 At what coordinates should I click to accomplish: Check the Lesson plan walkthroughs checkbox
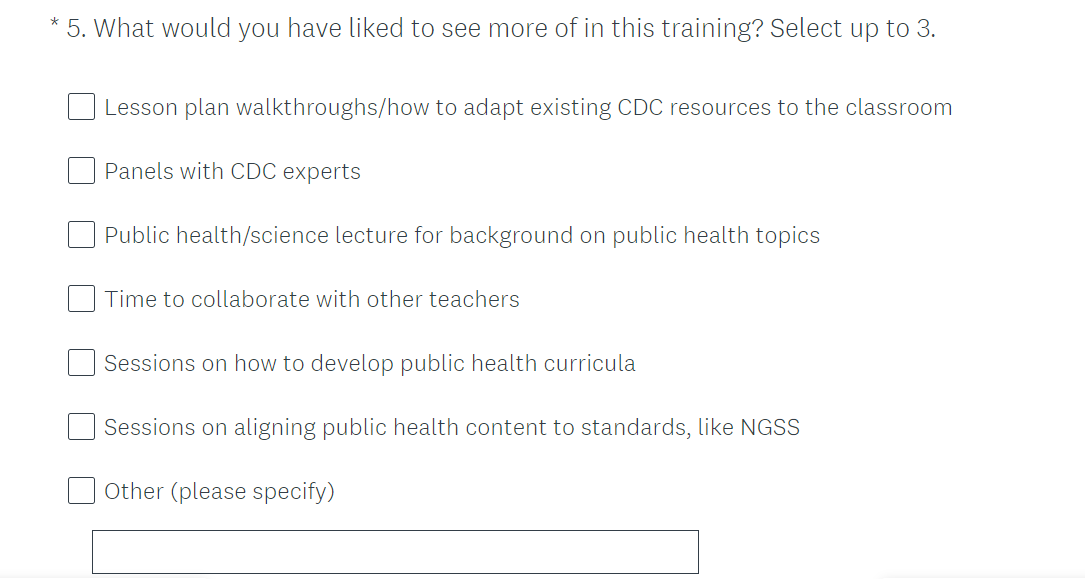pyautogui.click(x=82, y=107)
